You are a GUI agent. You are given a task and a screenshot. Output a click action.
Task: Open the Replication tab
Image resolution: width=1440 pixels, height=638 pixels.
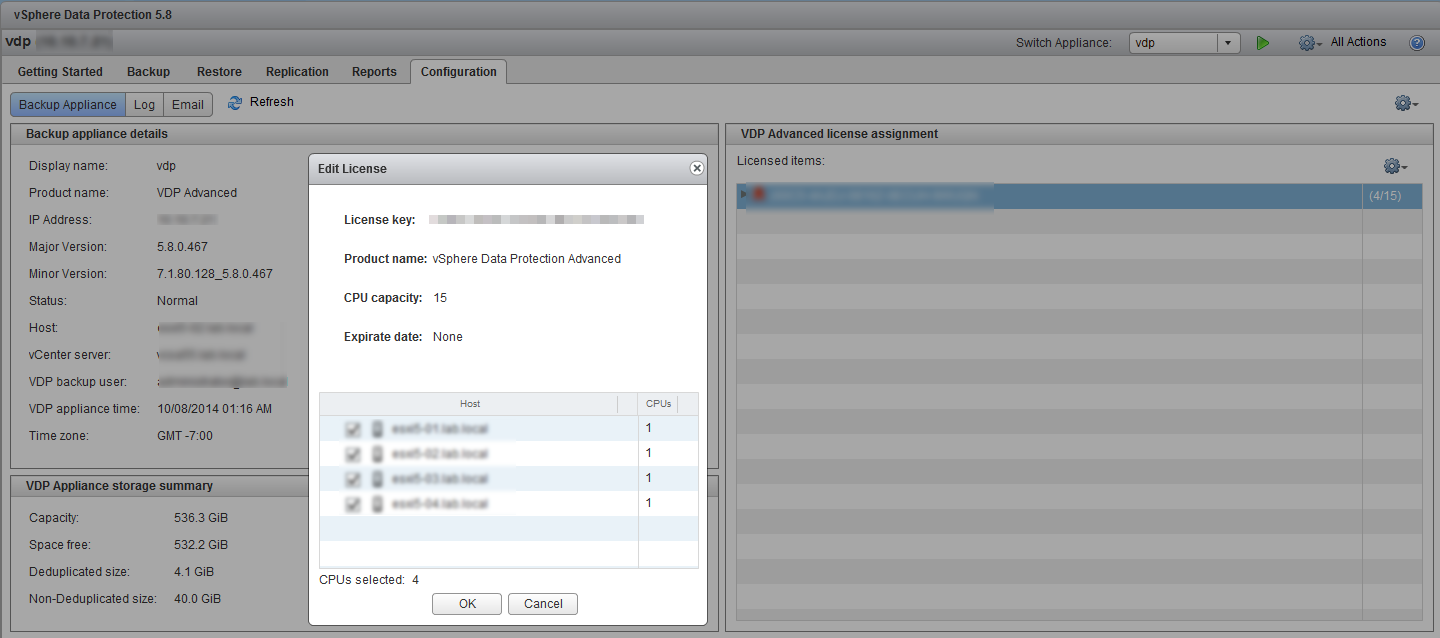coord(297,72)
